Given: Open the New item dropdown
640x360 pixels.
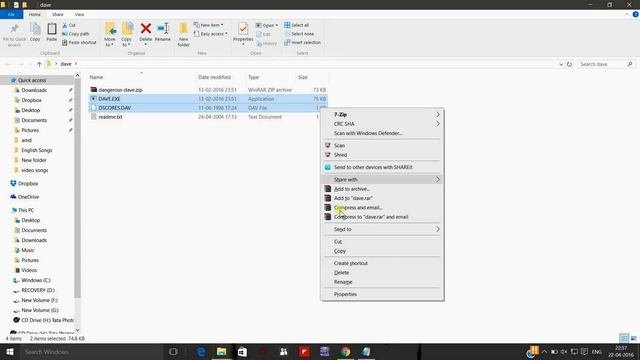Looking at the screenshot, I should [x=209, y=25].
